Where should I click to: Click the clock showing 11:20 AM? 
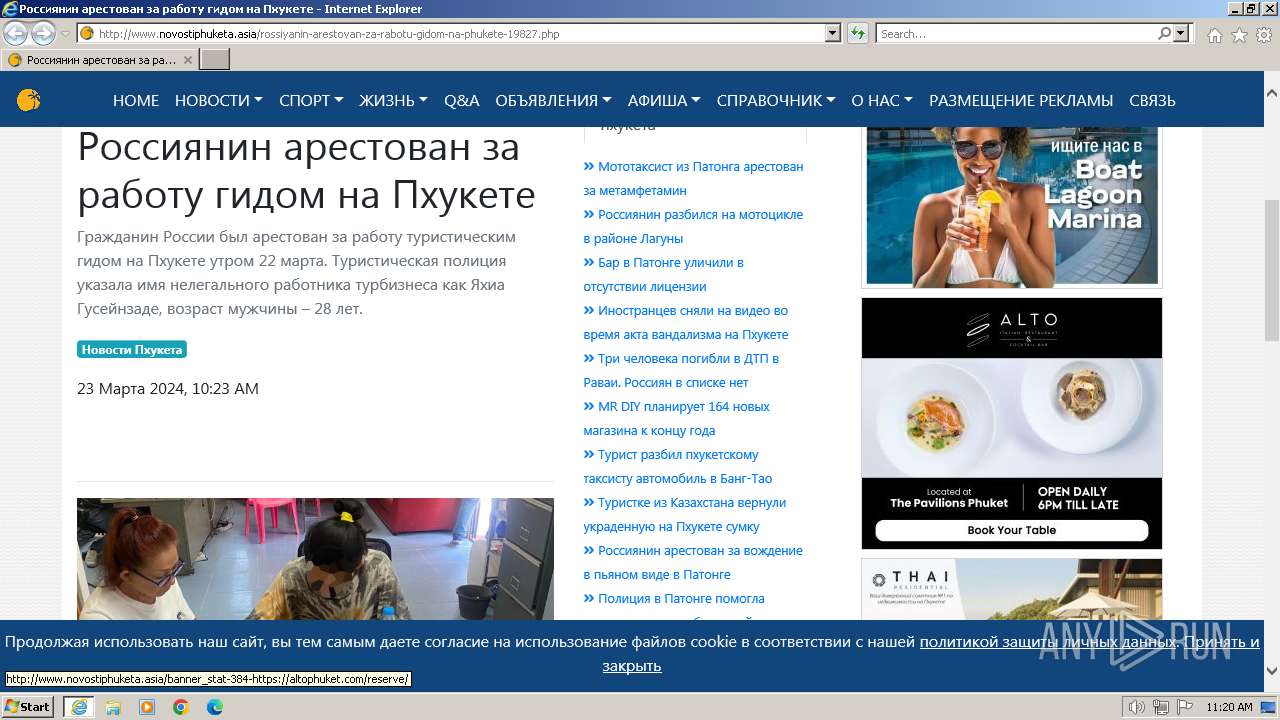pos(1229,707)
